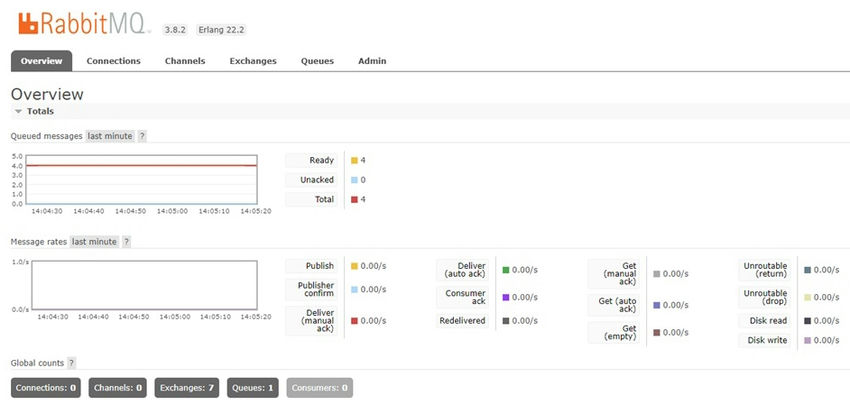This screenshot has width=850, height=405.
Task: Select the Queues tab
Action: point(317,61)
